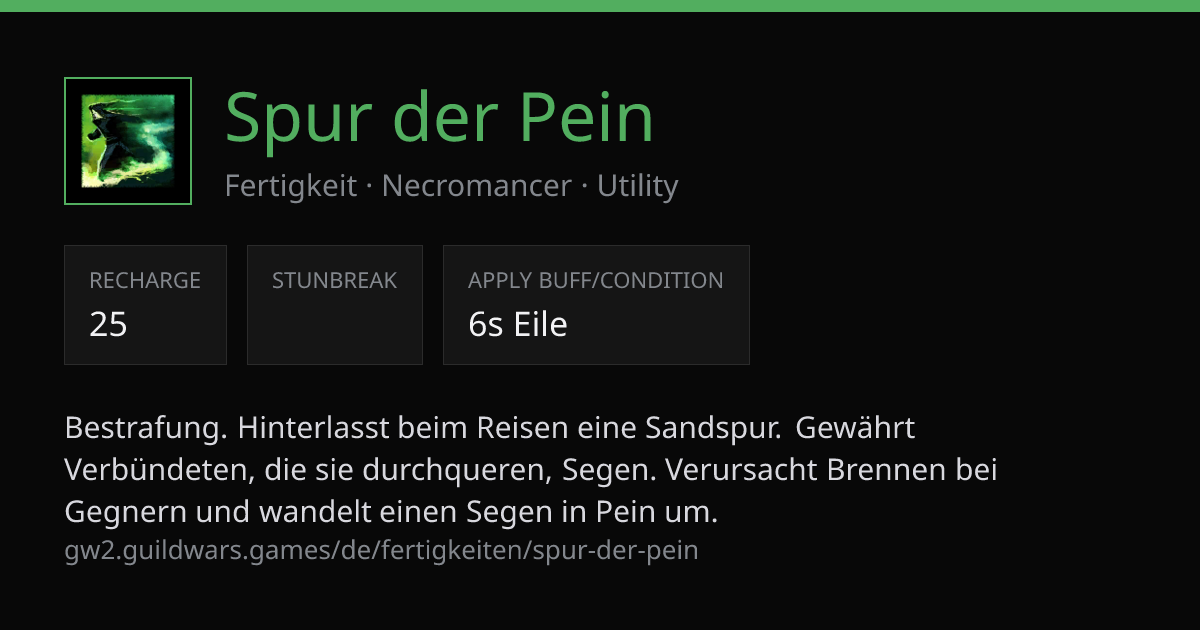Image resolution: width=1200 pixels, height=630 pixels.
Task: Select the green Spur der Pein title
Action: coord(440,118)
